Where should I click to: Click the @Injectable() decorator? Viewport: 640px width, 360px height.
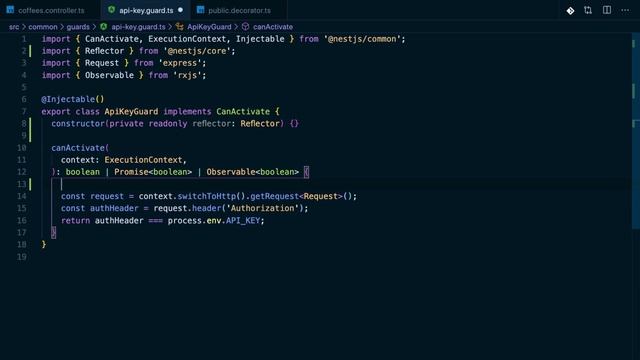click(x=73, y=100)
